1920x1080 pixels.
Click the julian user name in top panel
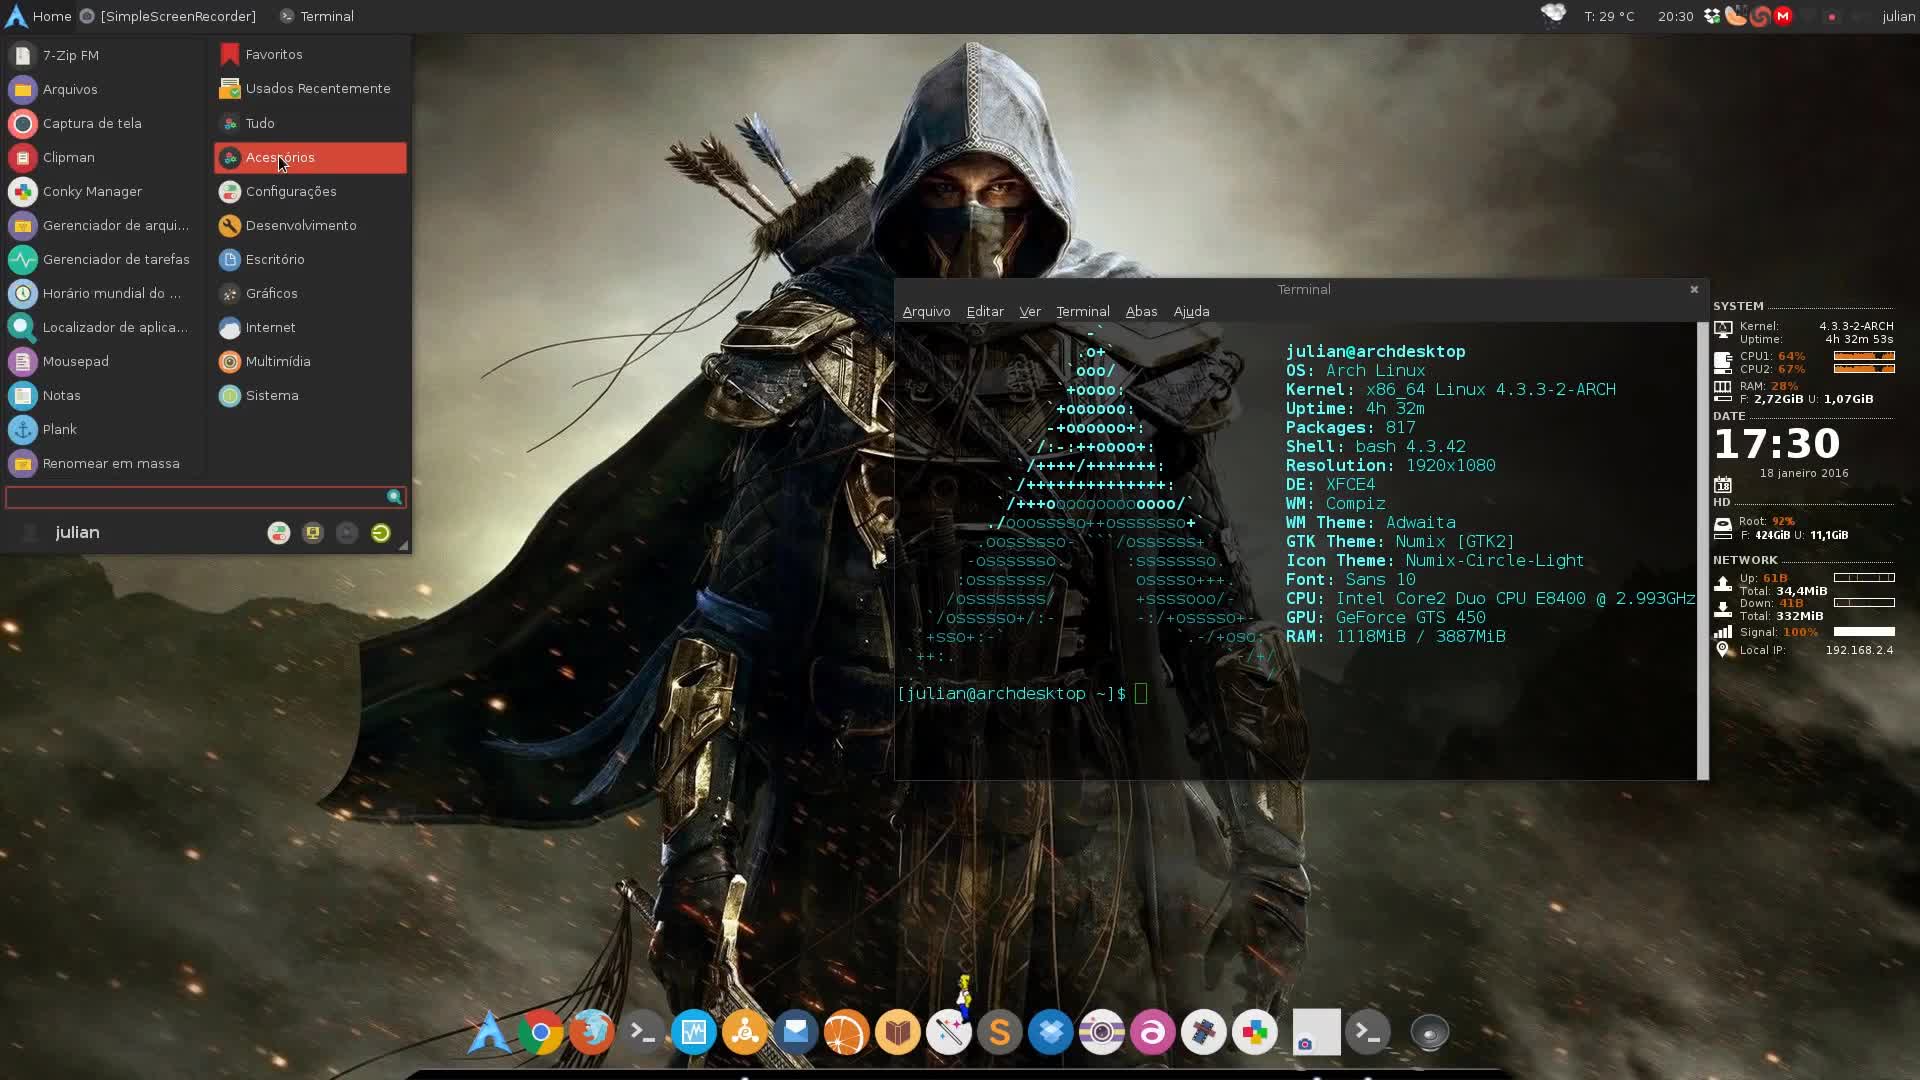pos(1898,16)
